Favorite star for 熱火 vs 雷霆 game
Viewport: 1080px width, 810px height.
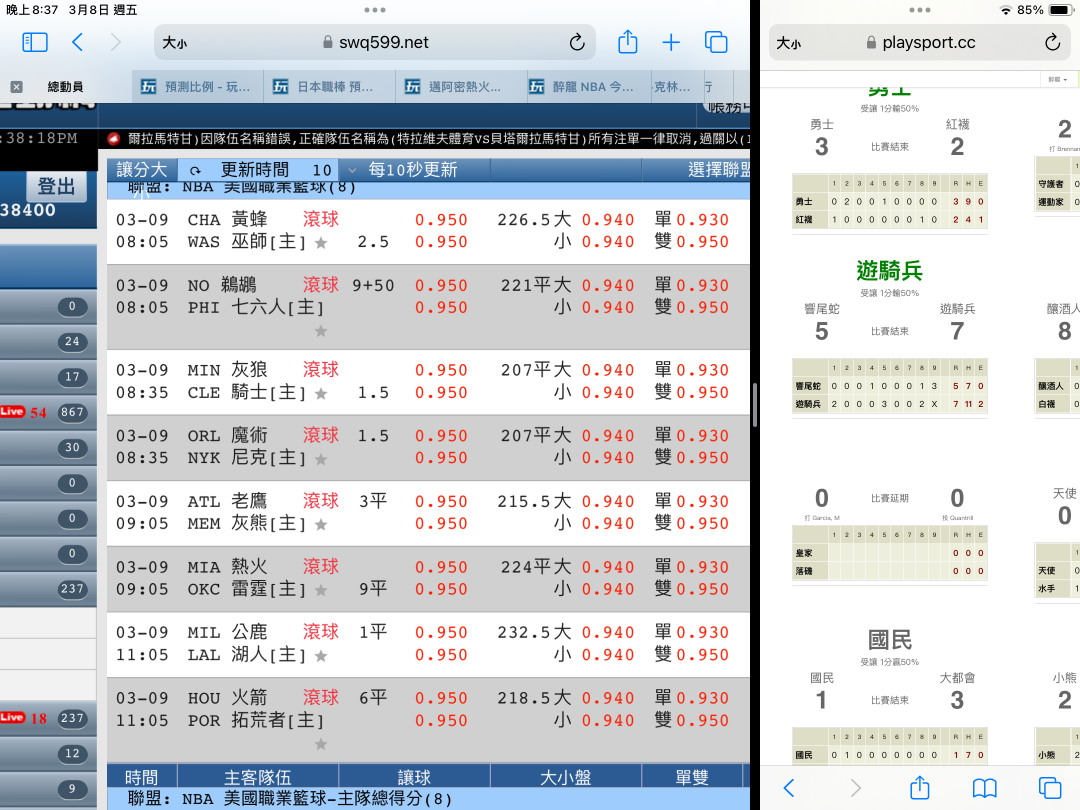(321, 590)
